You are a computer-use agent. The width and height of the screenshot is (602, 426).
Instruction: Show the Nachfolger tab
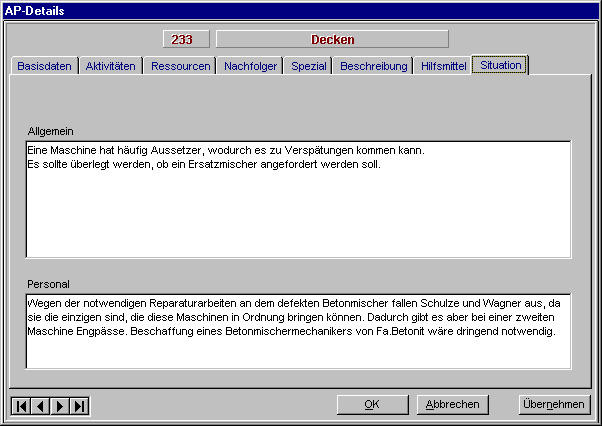click(x=251, y=66)
